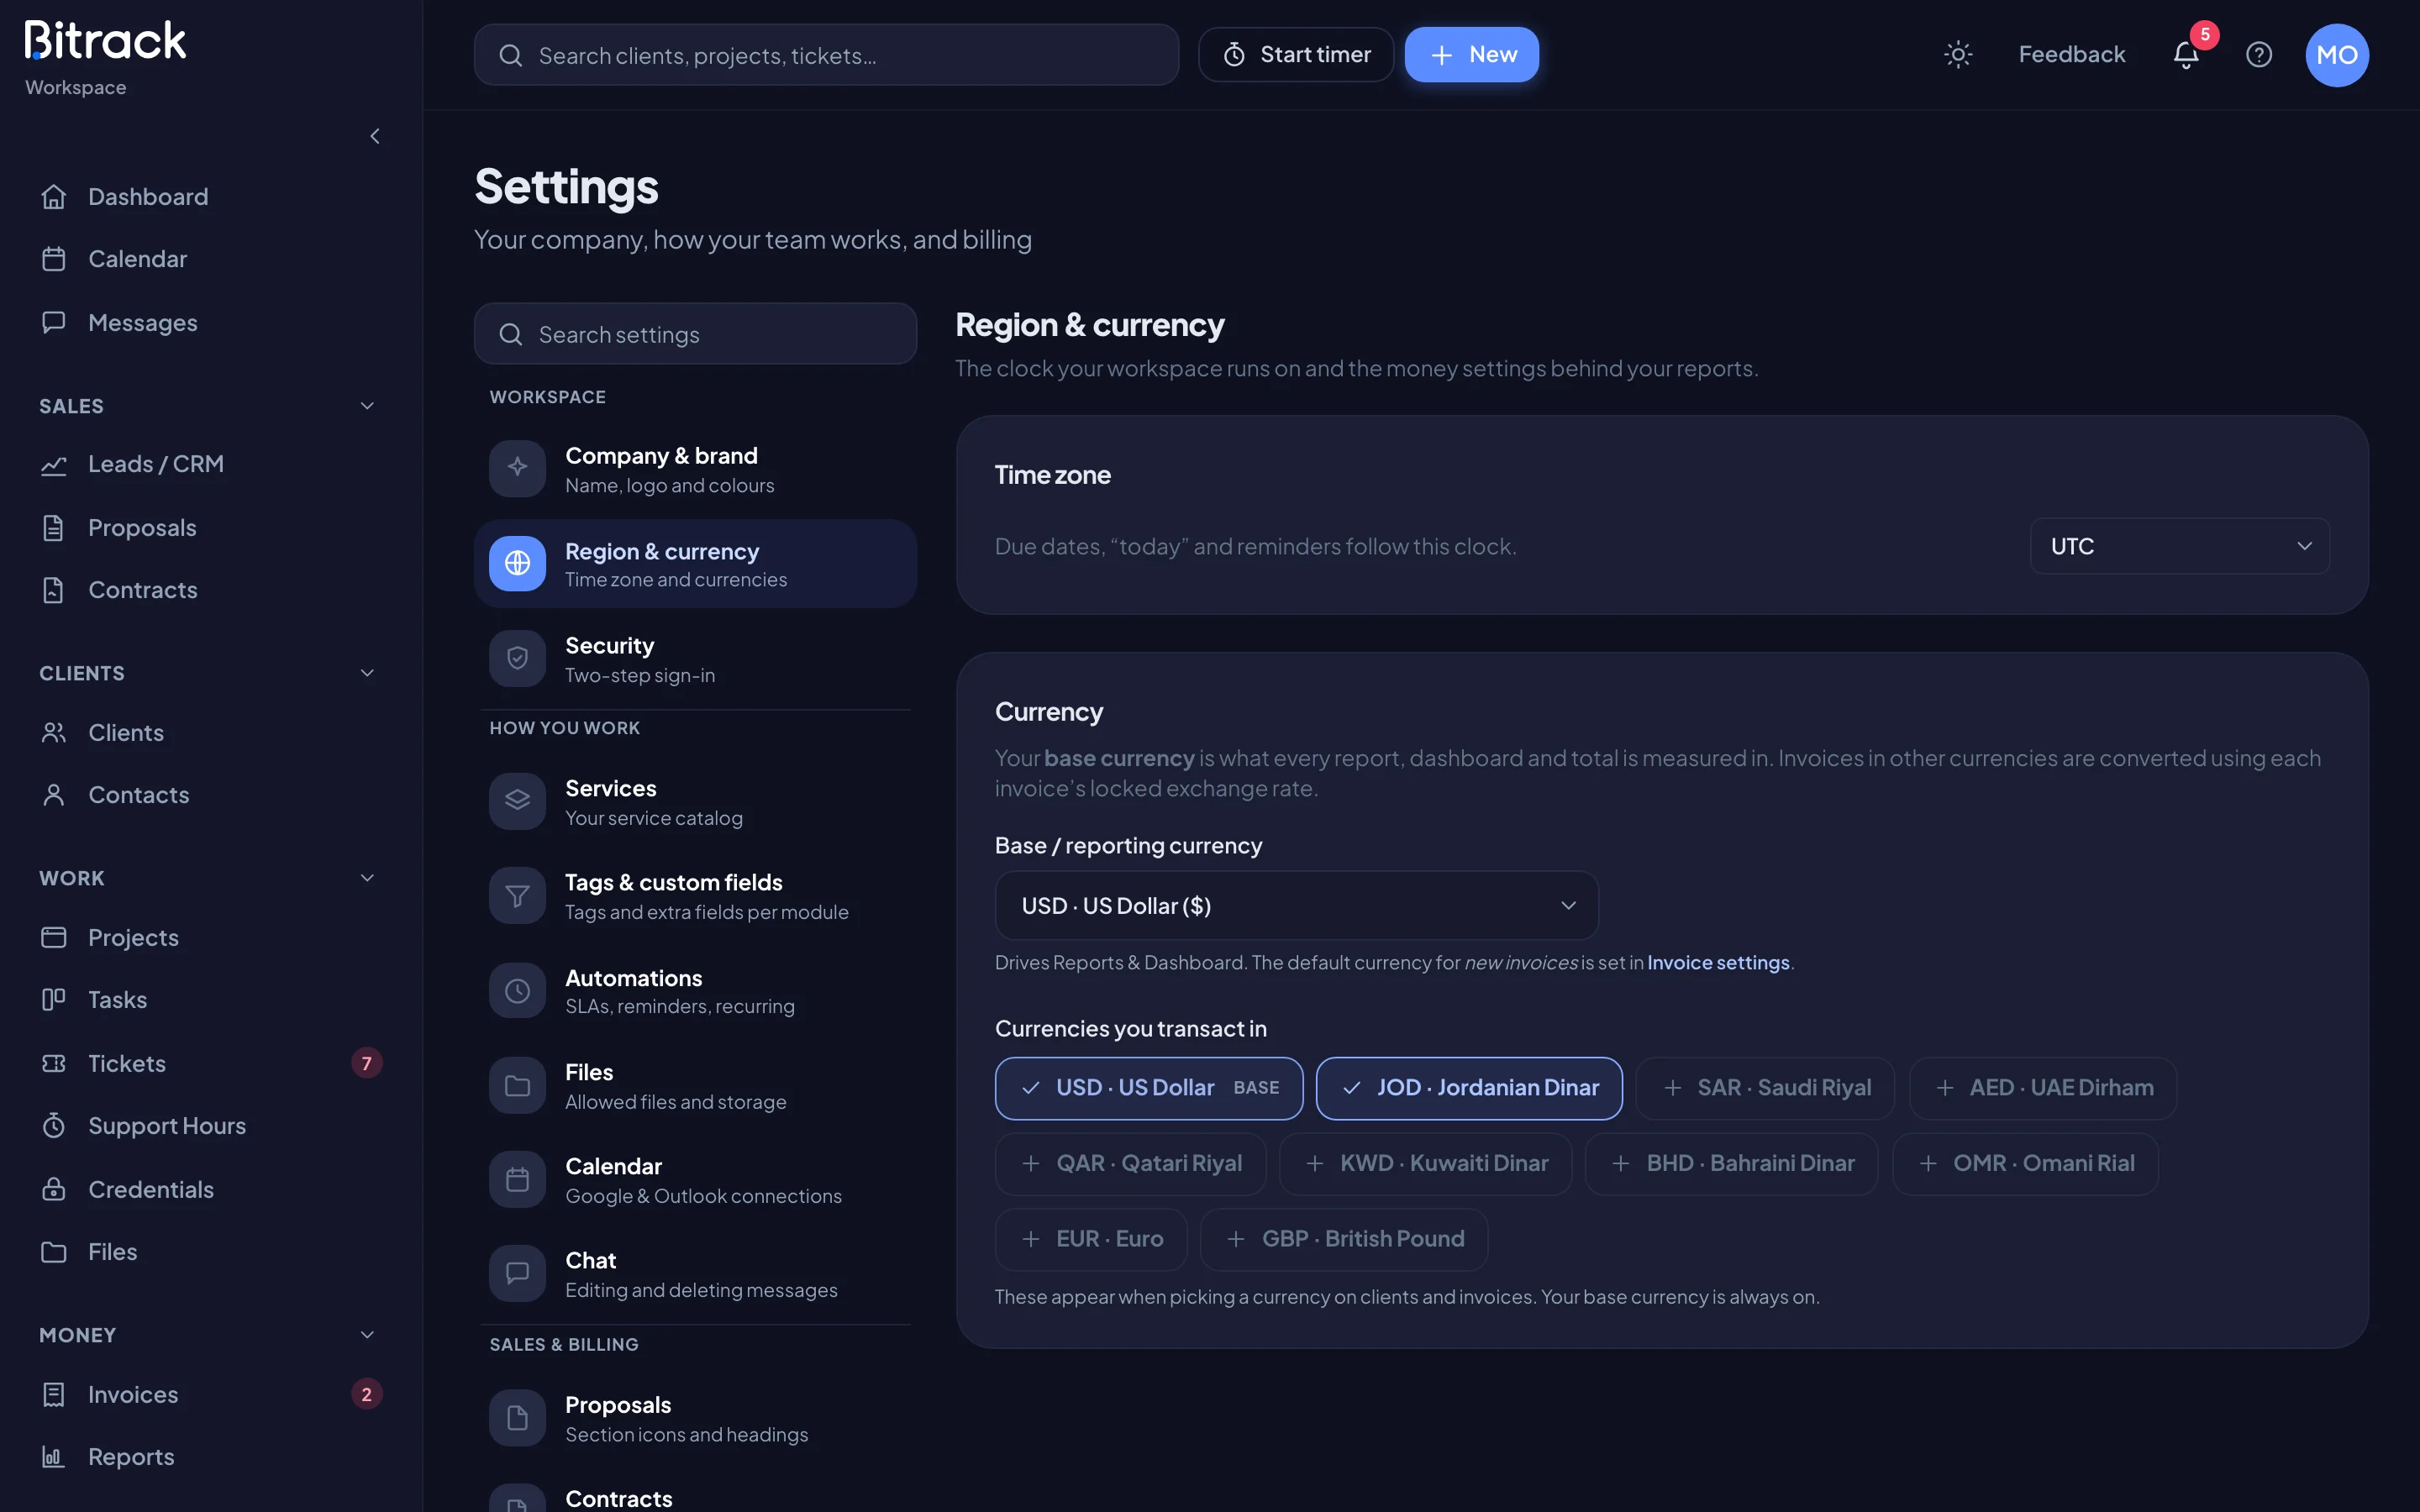The image size is (2420, 1512).
Task: Open the notifications bell
Action: (2186, 54)
